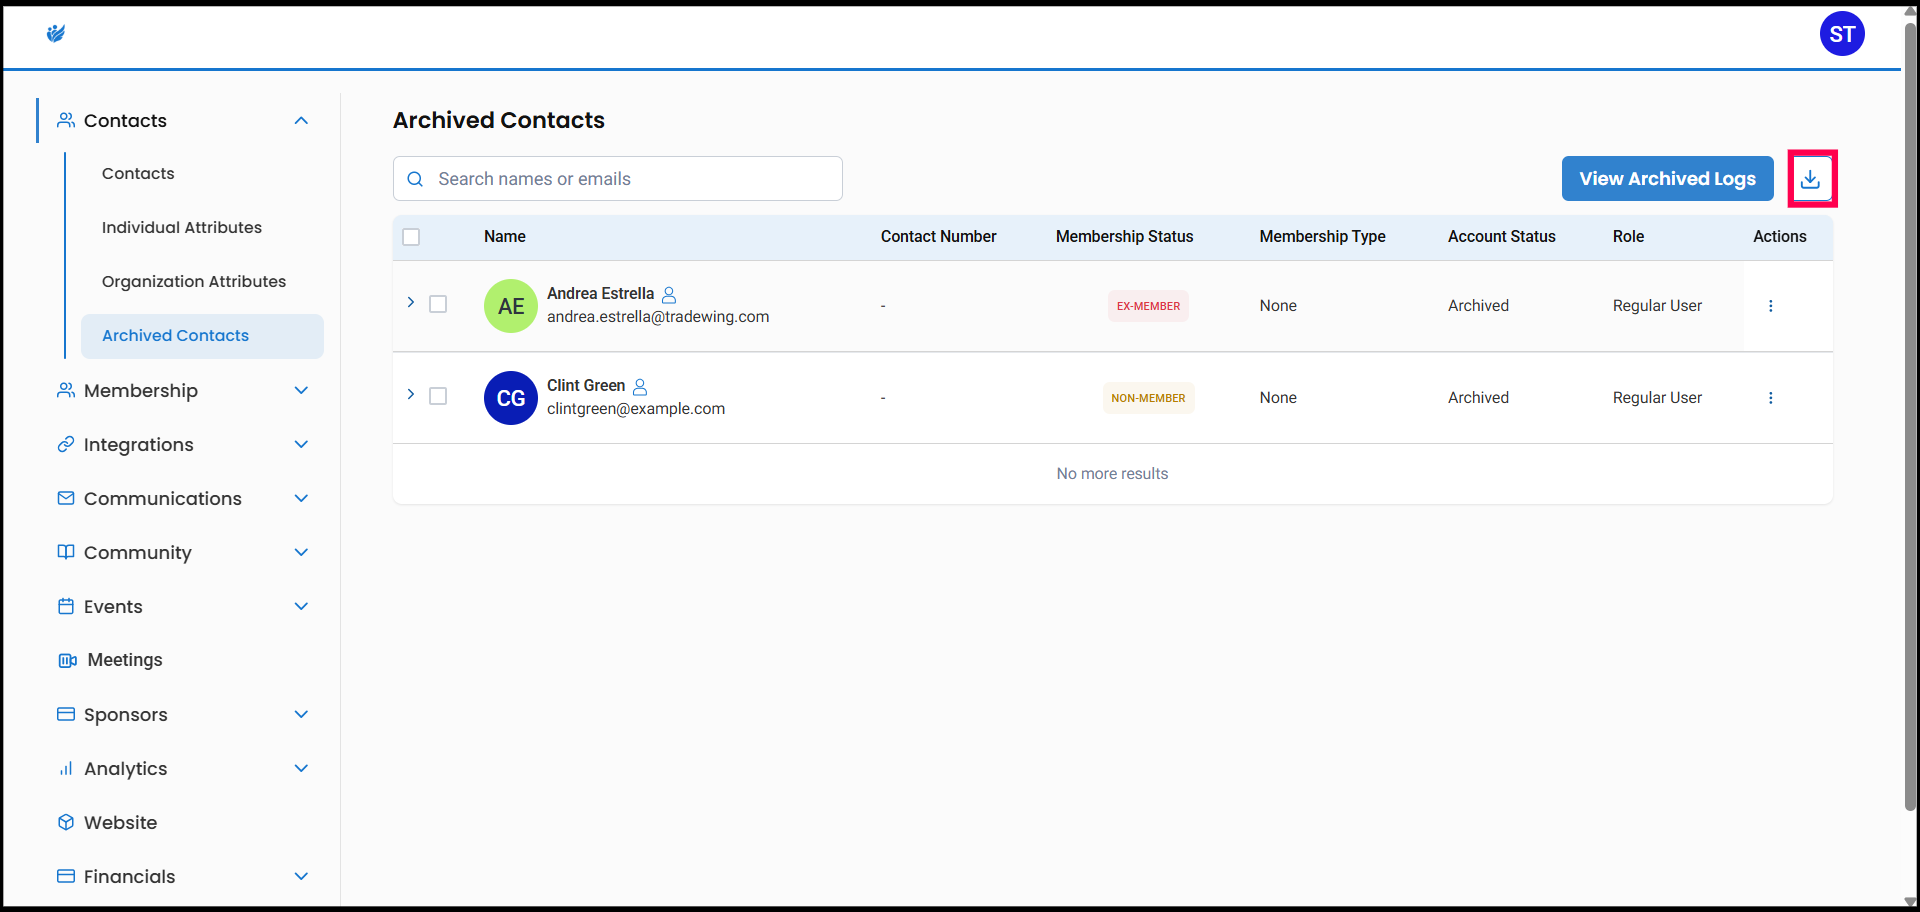This screenshot has width=1920, height=912.
Task: Focus the Search names or emails field
Action: 618,179
